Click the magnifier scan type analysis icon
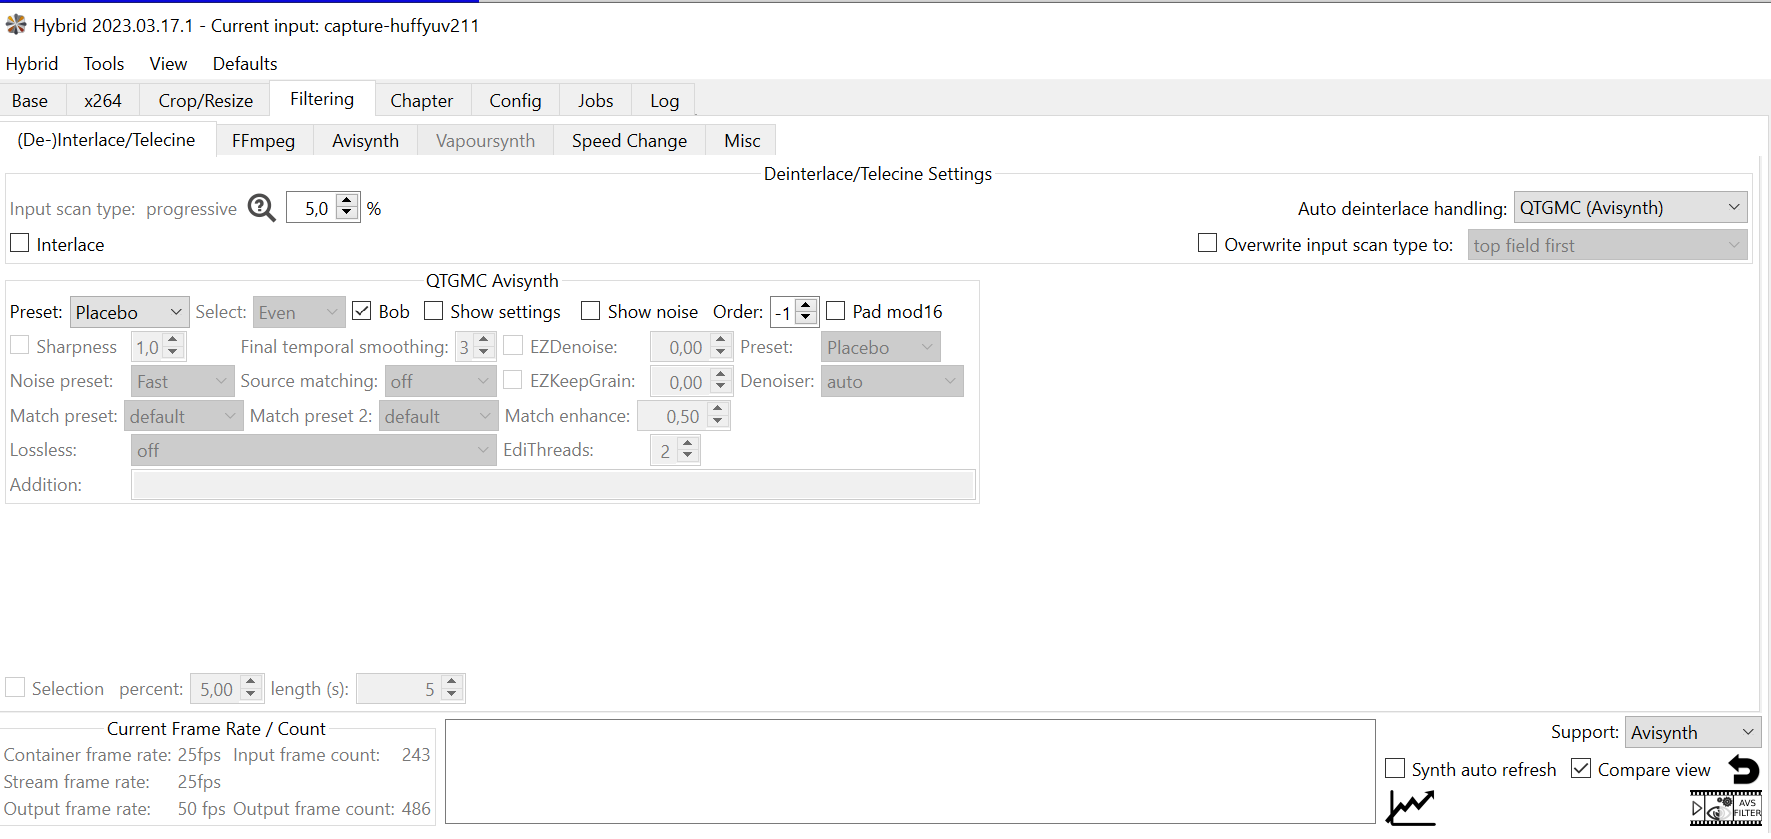The height and width of the screenshot is (839, 1771). tap(261, 208)
